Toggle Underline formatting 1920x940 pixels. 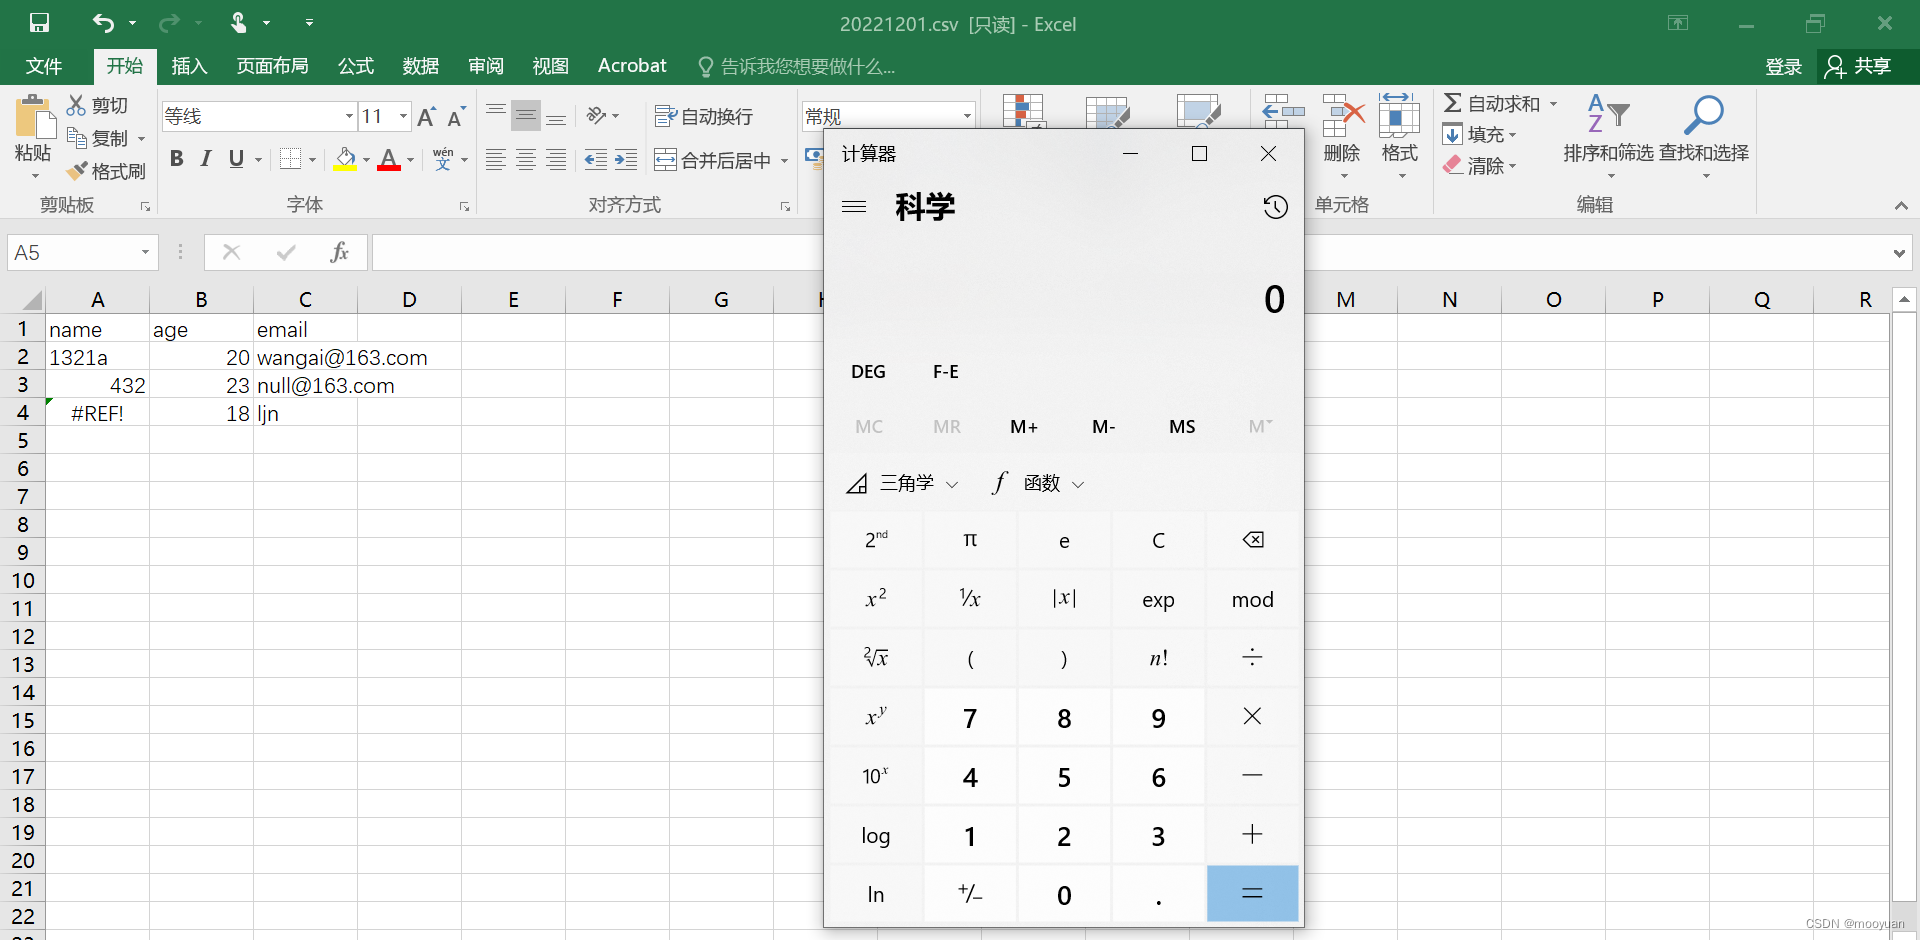tap(236, 159)
